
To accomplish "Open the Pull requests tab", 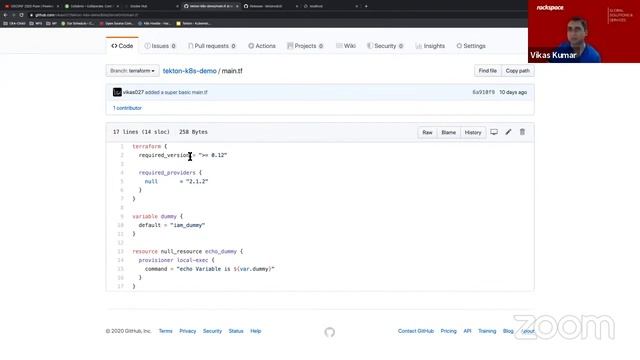I will (x=212, y=46).
